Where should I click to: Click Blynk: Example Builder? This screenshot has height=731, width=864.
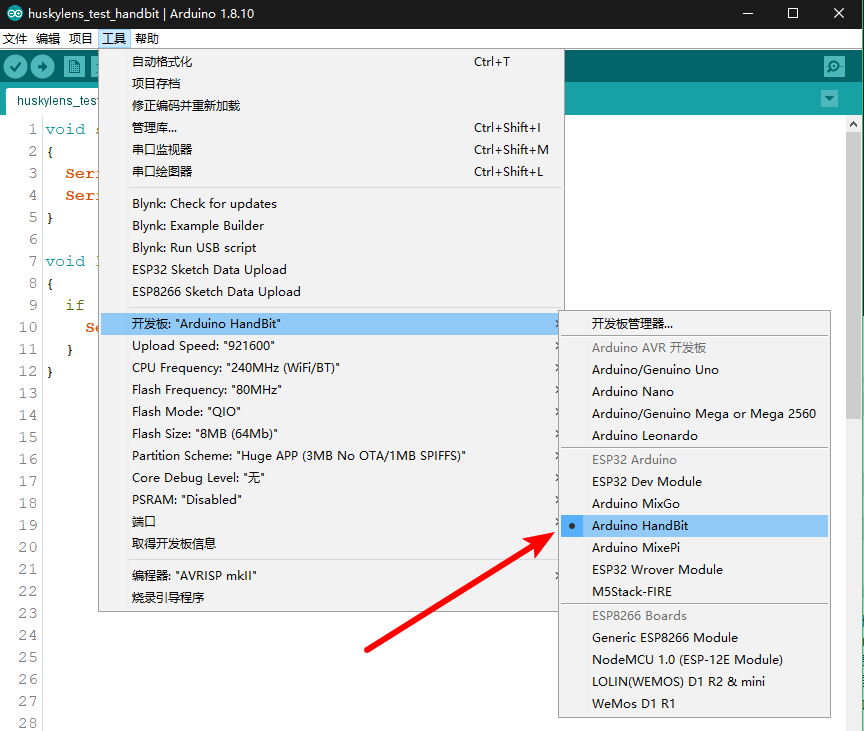tap(331, 226)
